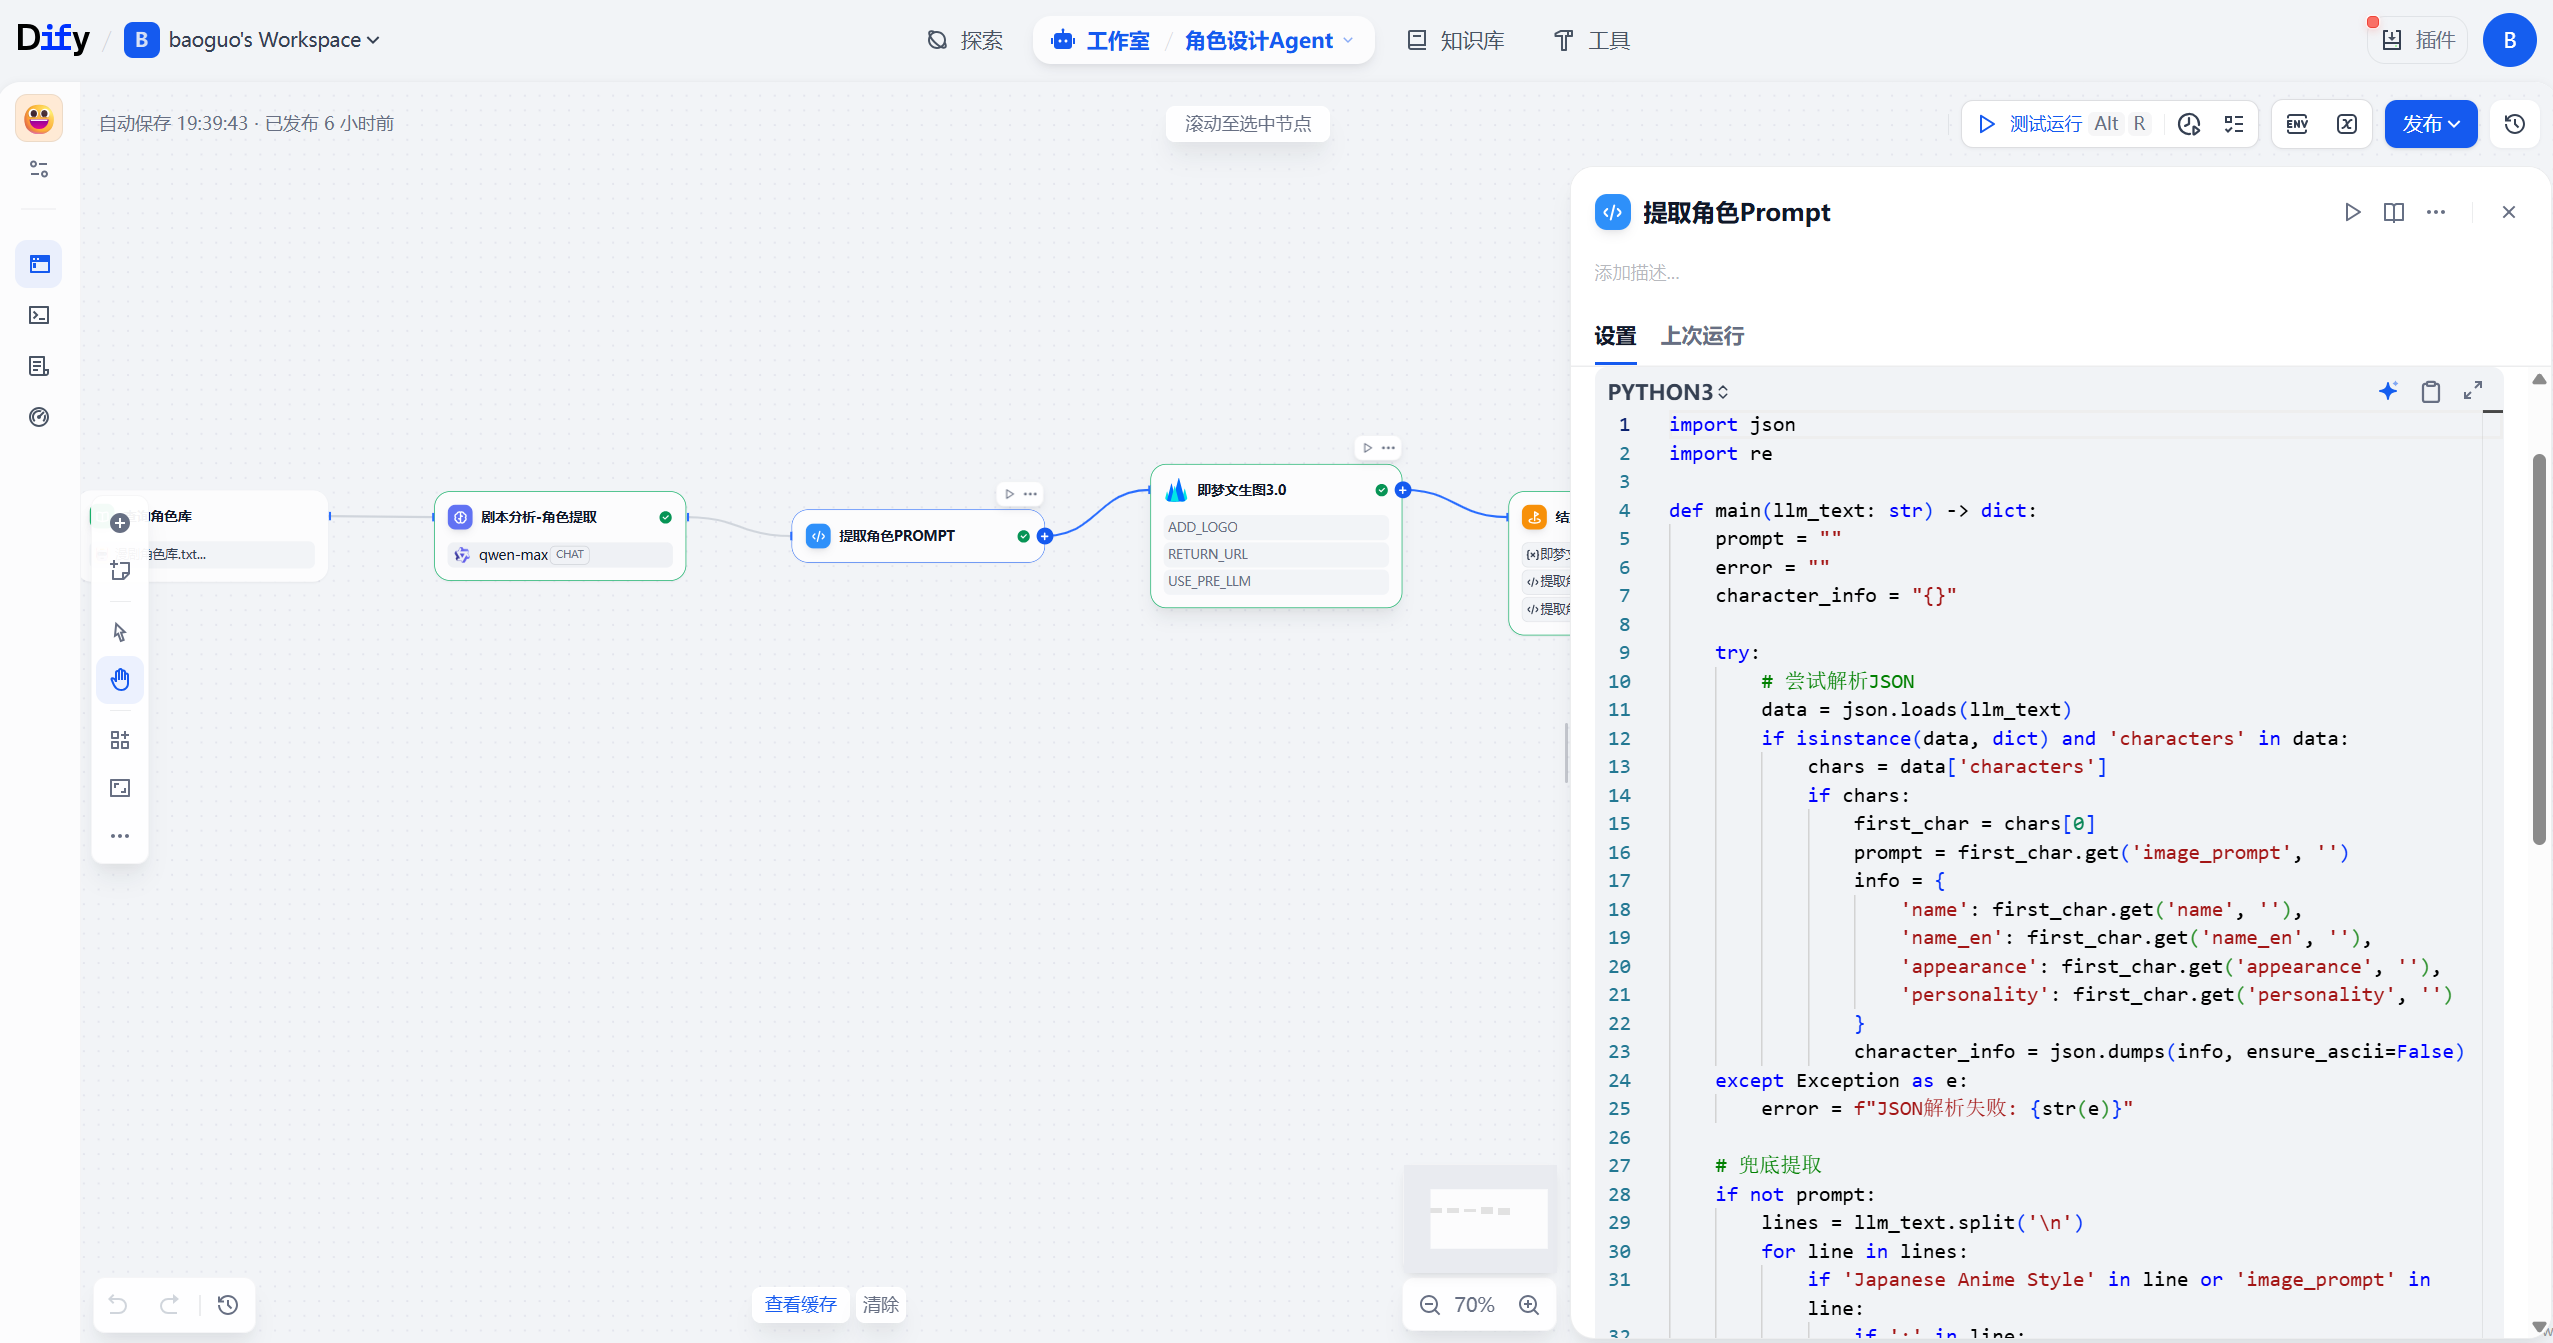Click the export image icon on canvas toolbar
This screenshot has width=2553, height=1343.
pyautogui.click(x=120, y=788)
